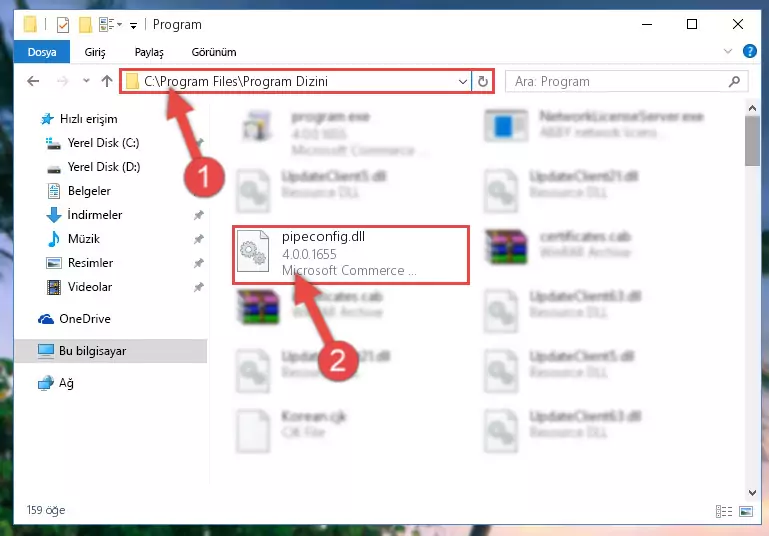The height and width of the screenshot is (536, 769).
Task: Open İndirmeler in the sidebar
Action: click(95, 215)
